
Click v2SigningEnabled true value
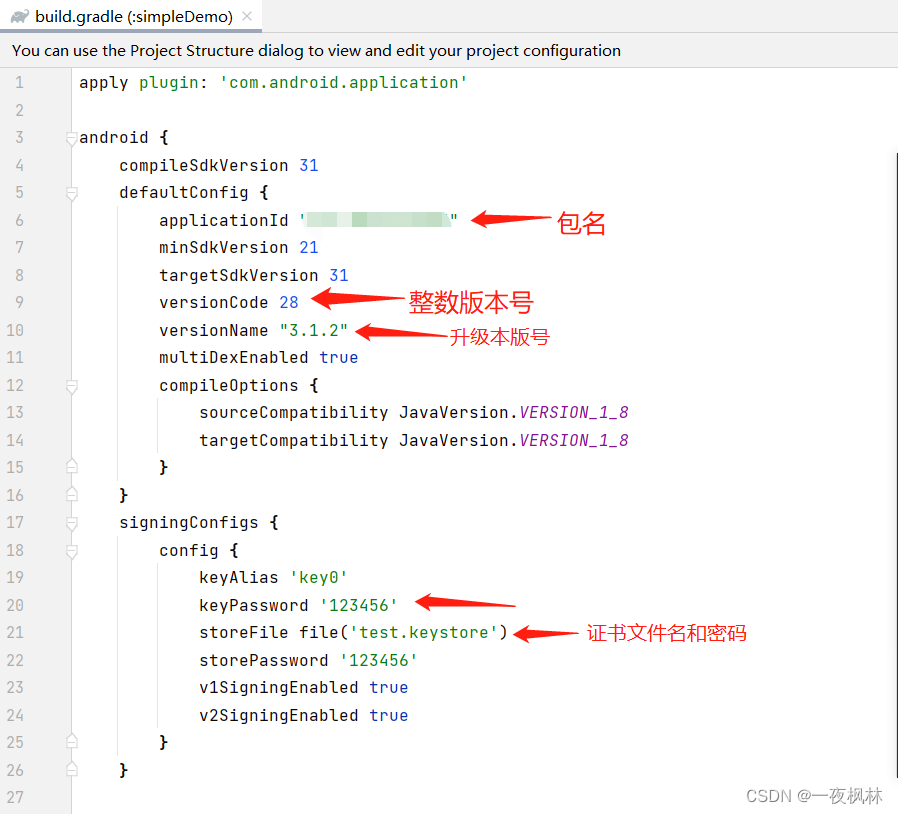click(x=388, y=715)
